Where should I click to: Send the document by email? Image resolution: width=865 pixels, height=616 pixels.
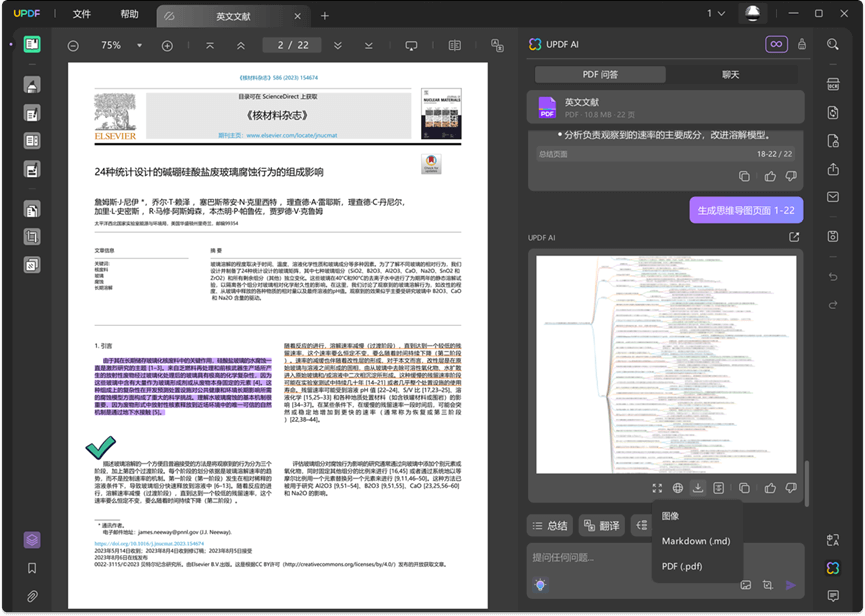coord(833,197)
